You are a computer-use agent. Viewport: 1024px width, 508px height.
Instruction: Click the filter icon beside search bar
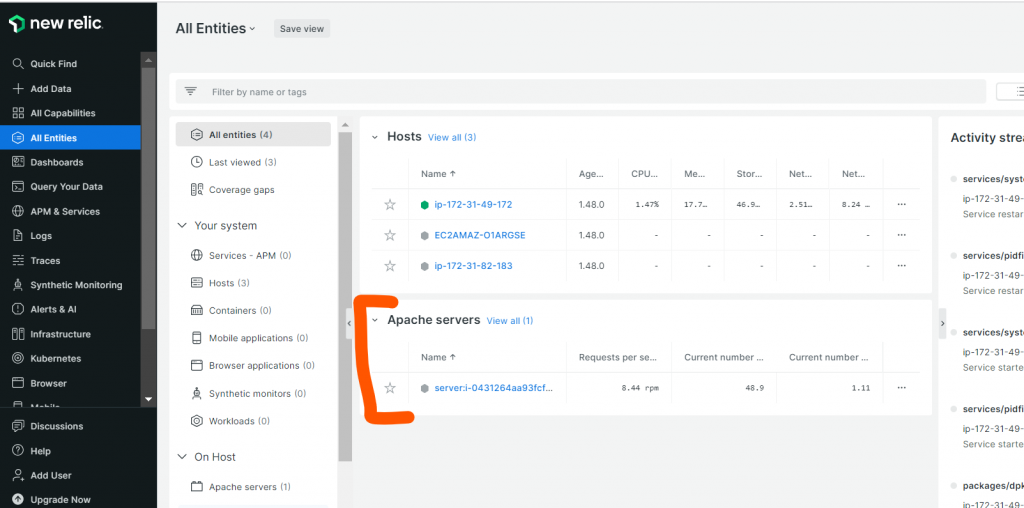coord(191,92)
